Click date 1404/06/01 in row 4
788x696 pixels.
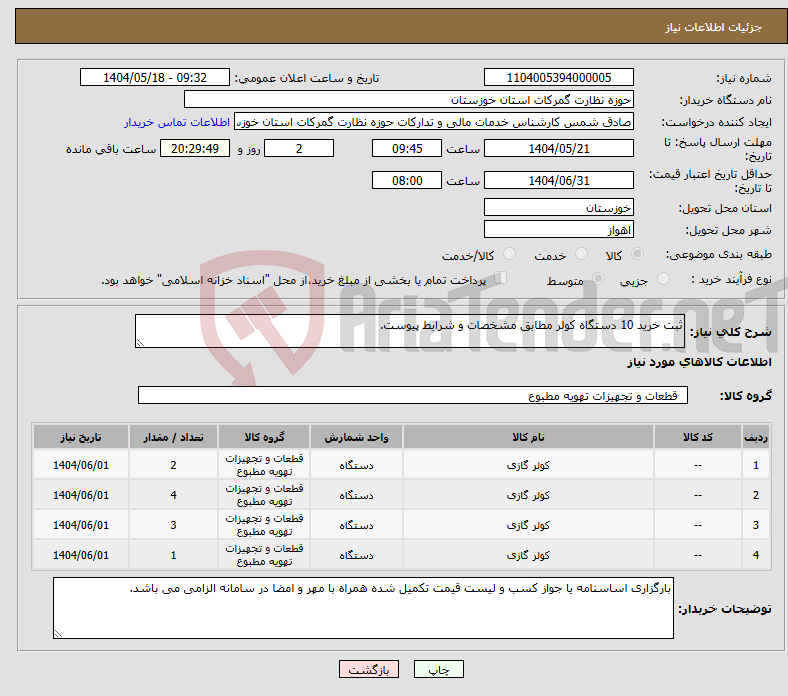(x=81, y=555)
